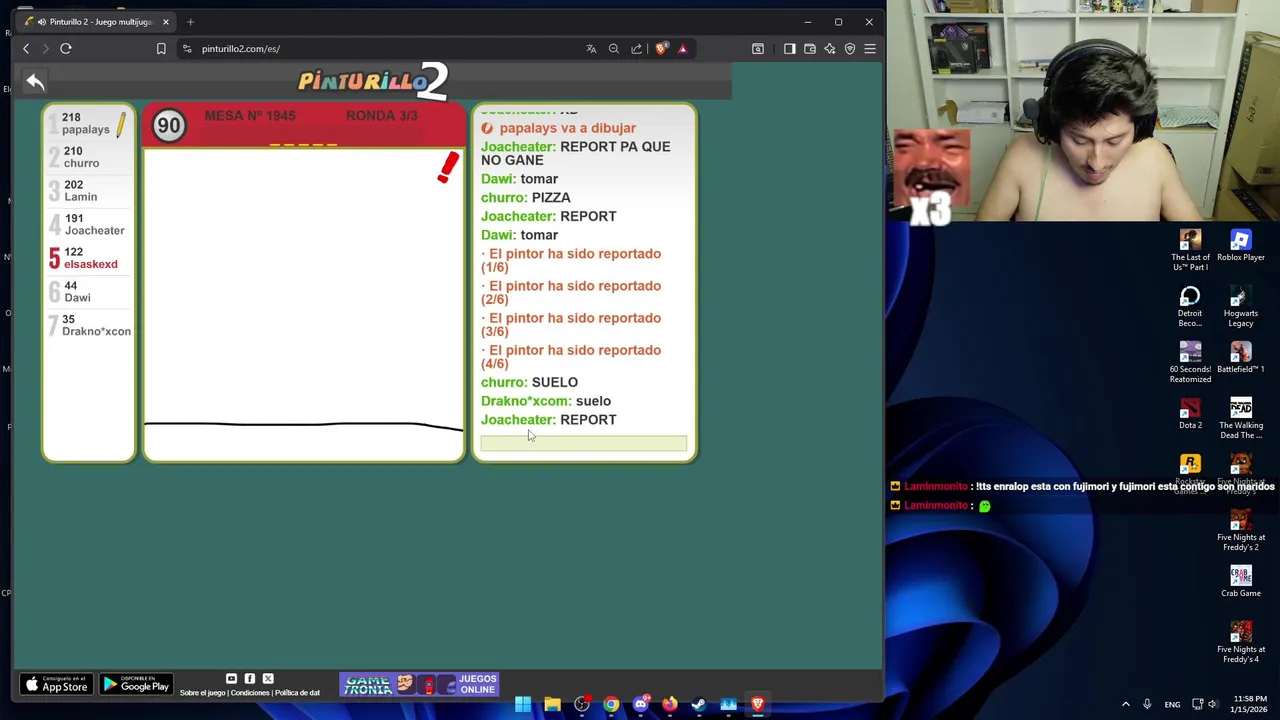Open a new browser tab
The height and width of the screenshot is (720, 1280).
[x=190, y=21]
